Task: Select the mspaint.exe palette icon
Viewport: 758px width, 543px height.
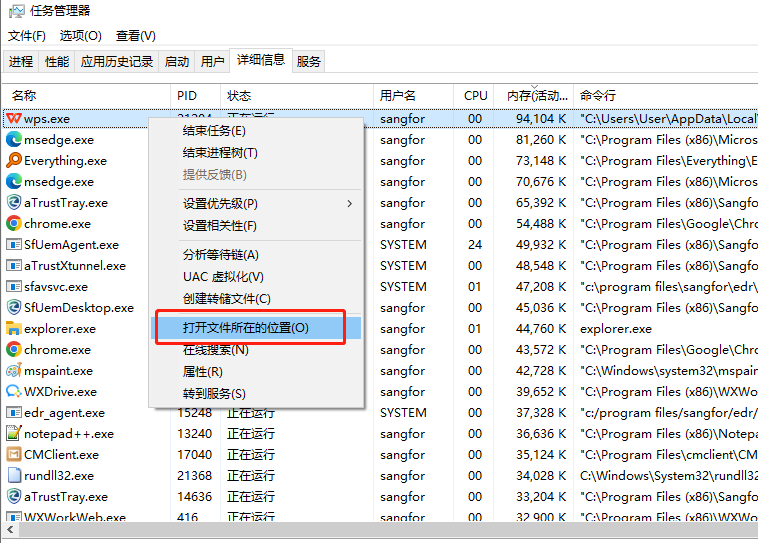Action: 14,371
